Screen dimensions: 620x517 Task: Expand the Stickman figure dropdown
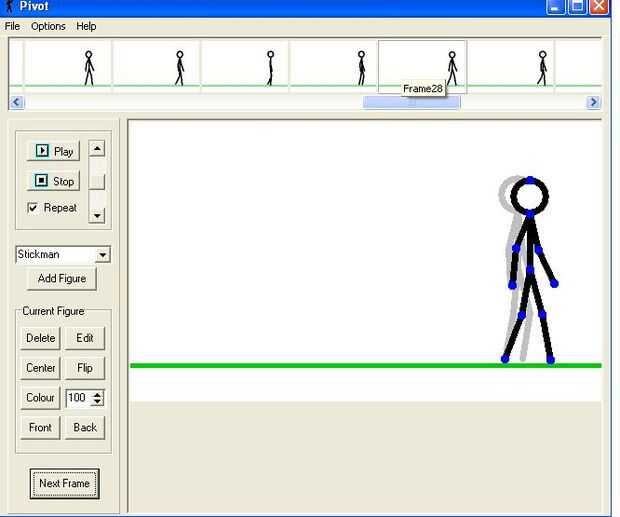click(x=103, y=255)
